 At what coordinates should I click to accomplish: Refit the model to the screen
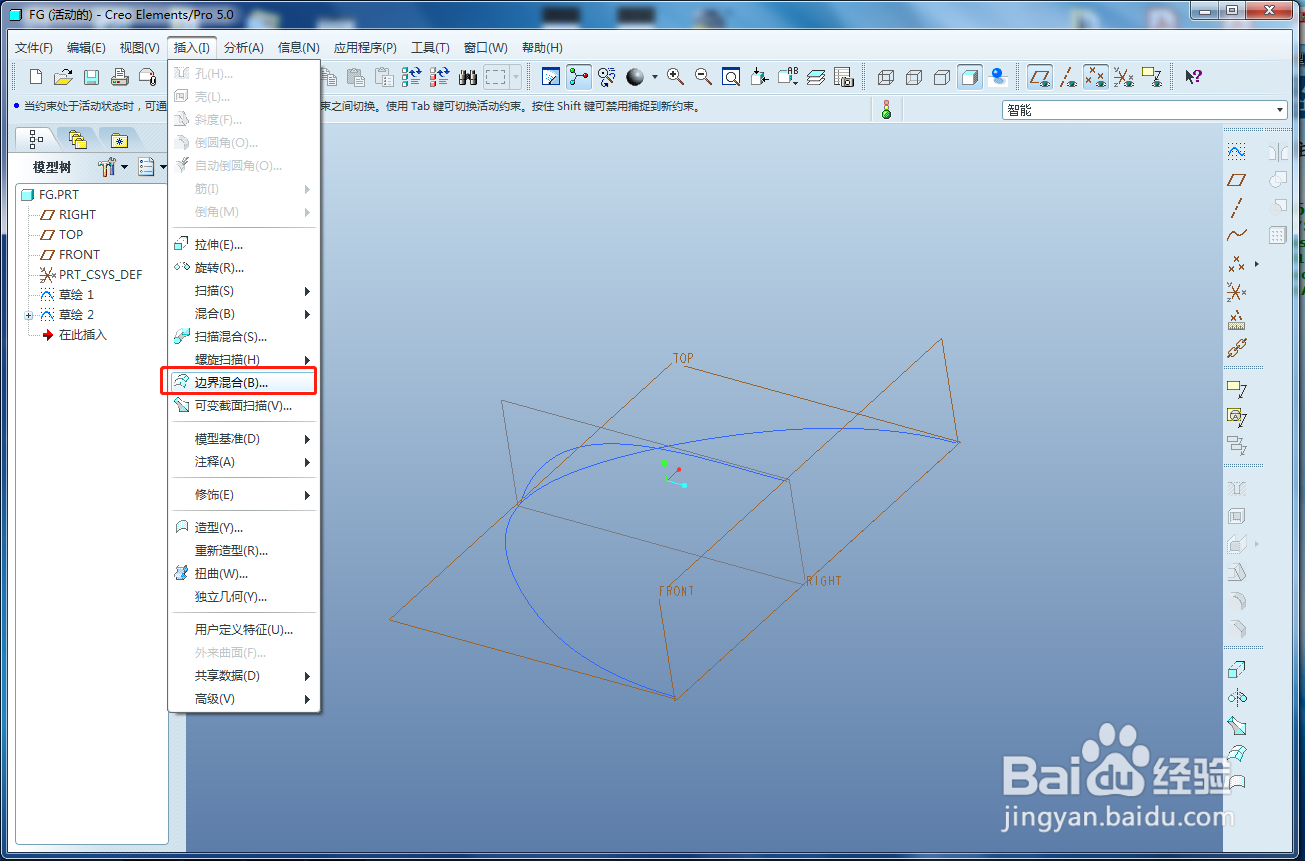point(732,77)
